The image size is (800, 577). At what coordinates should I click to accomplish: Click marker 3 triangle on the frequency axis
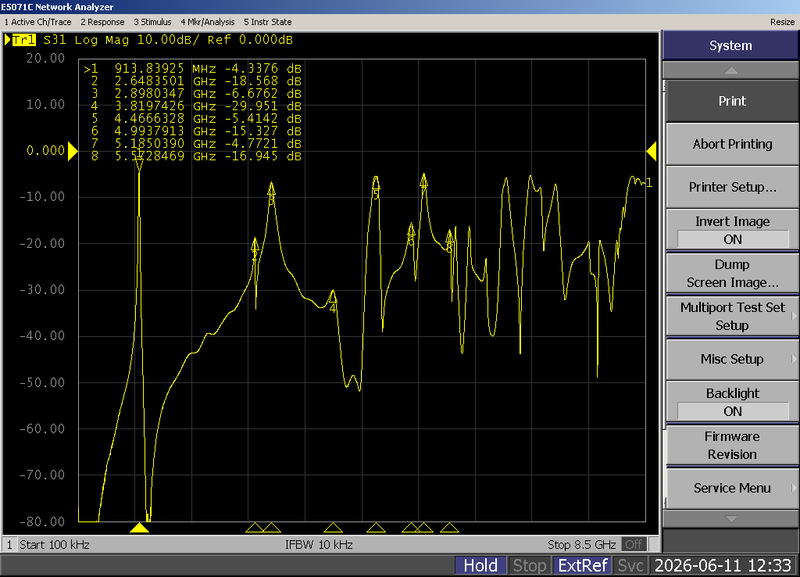click(x=271, y=528)
